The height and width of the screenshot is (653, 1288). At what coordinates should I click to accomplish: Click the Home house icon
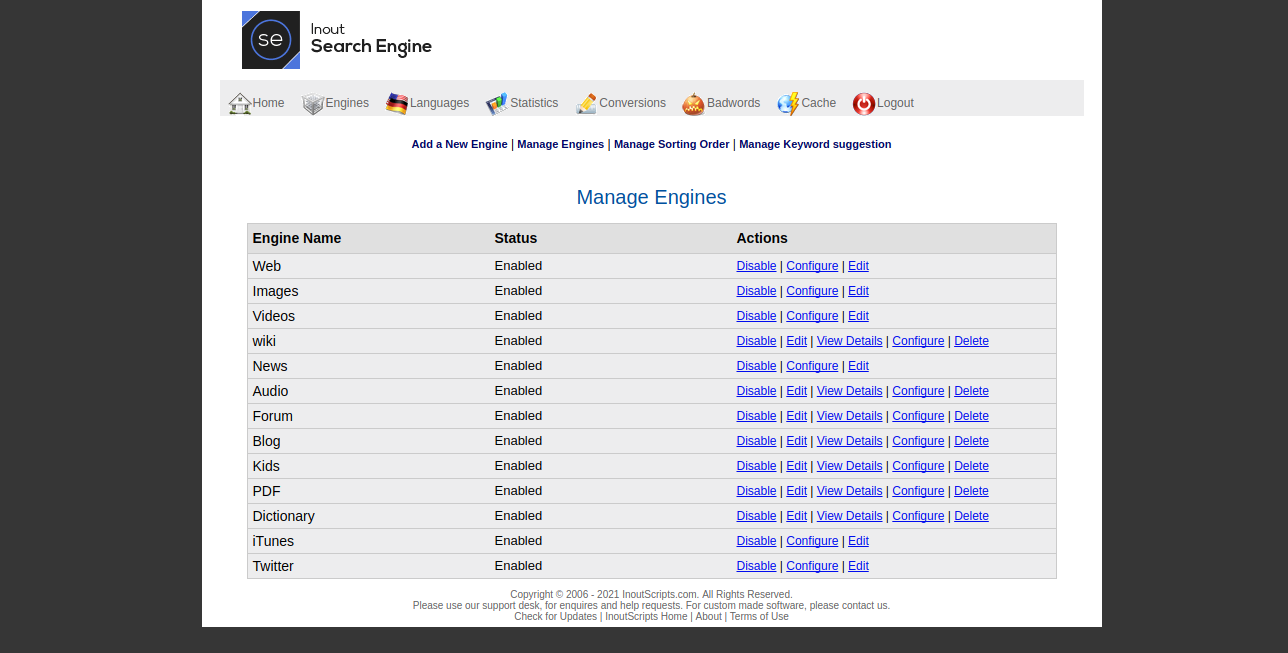pyautogui.click(x=240, y=103)
